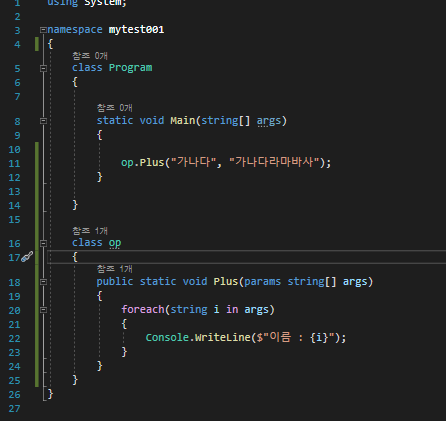Click WriteLine on line 22
Screen dimensions: 446x421
[223, 337]
